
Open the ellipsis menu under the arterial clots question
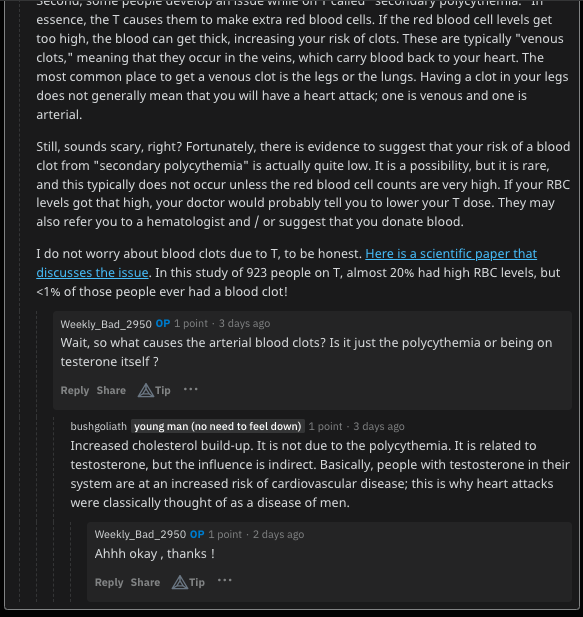click(190, 390)
